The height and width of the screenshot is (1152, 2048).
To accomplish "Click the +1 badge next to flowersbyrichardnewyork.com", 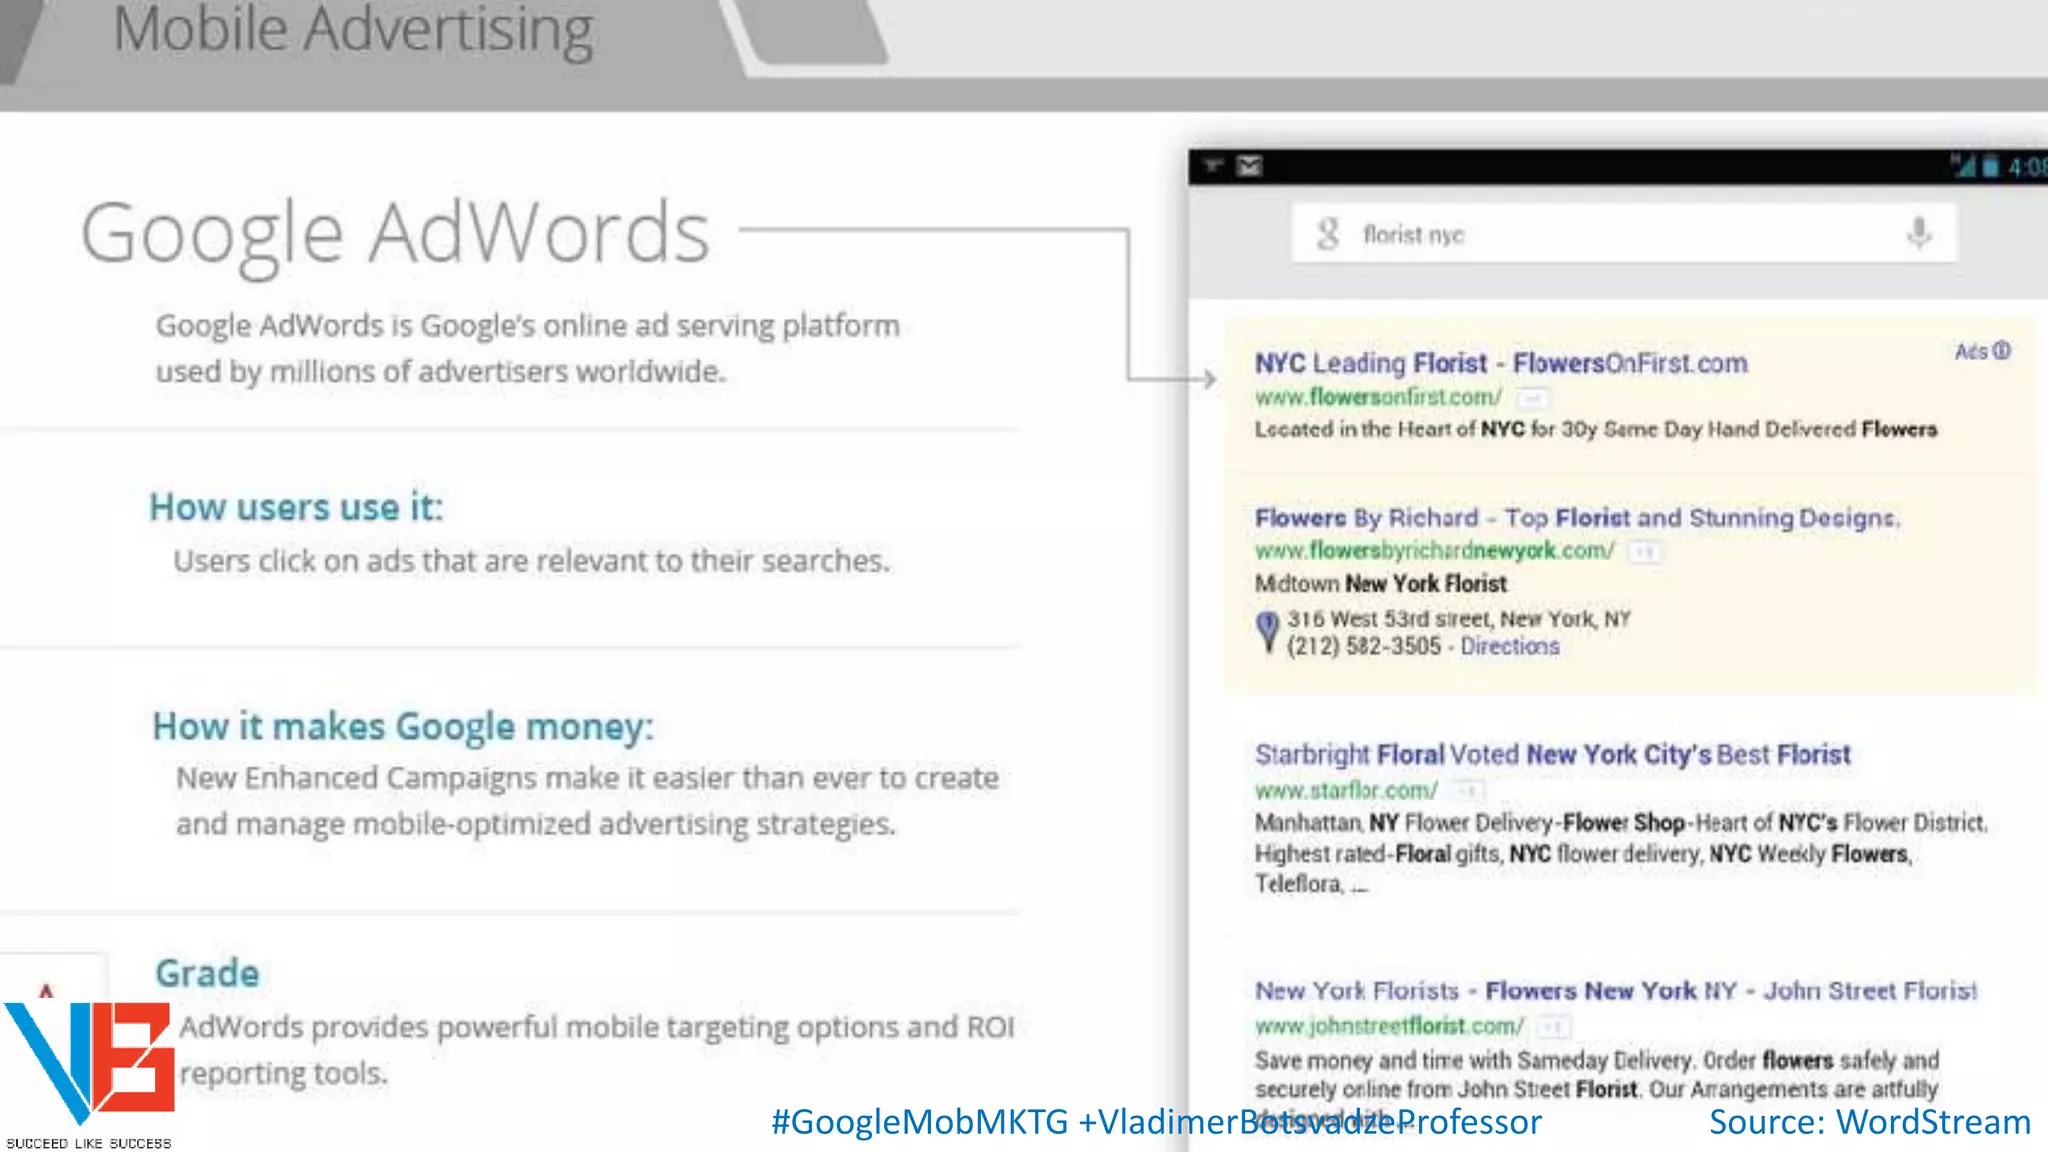I will coord(1643,551).
